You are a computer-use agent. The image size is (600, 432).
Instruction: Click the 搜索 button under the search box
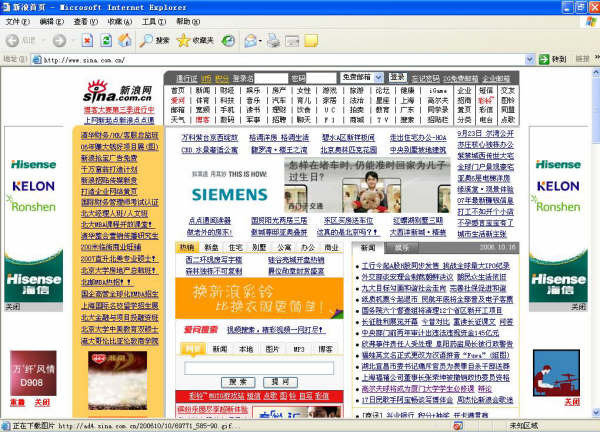coord(238,381)
